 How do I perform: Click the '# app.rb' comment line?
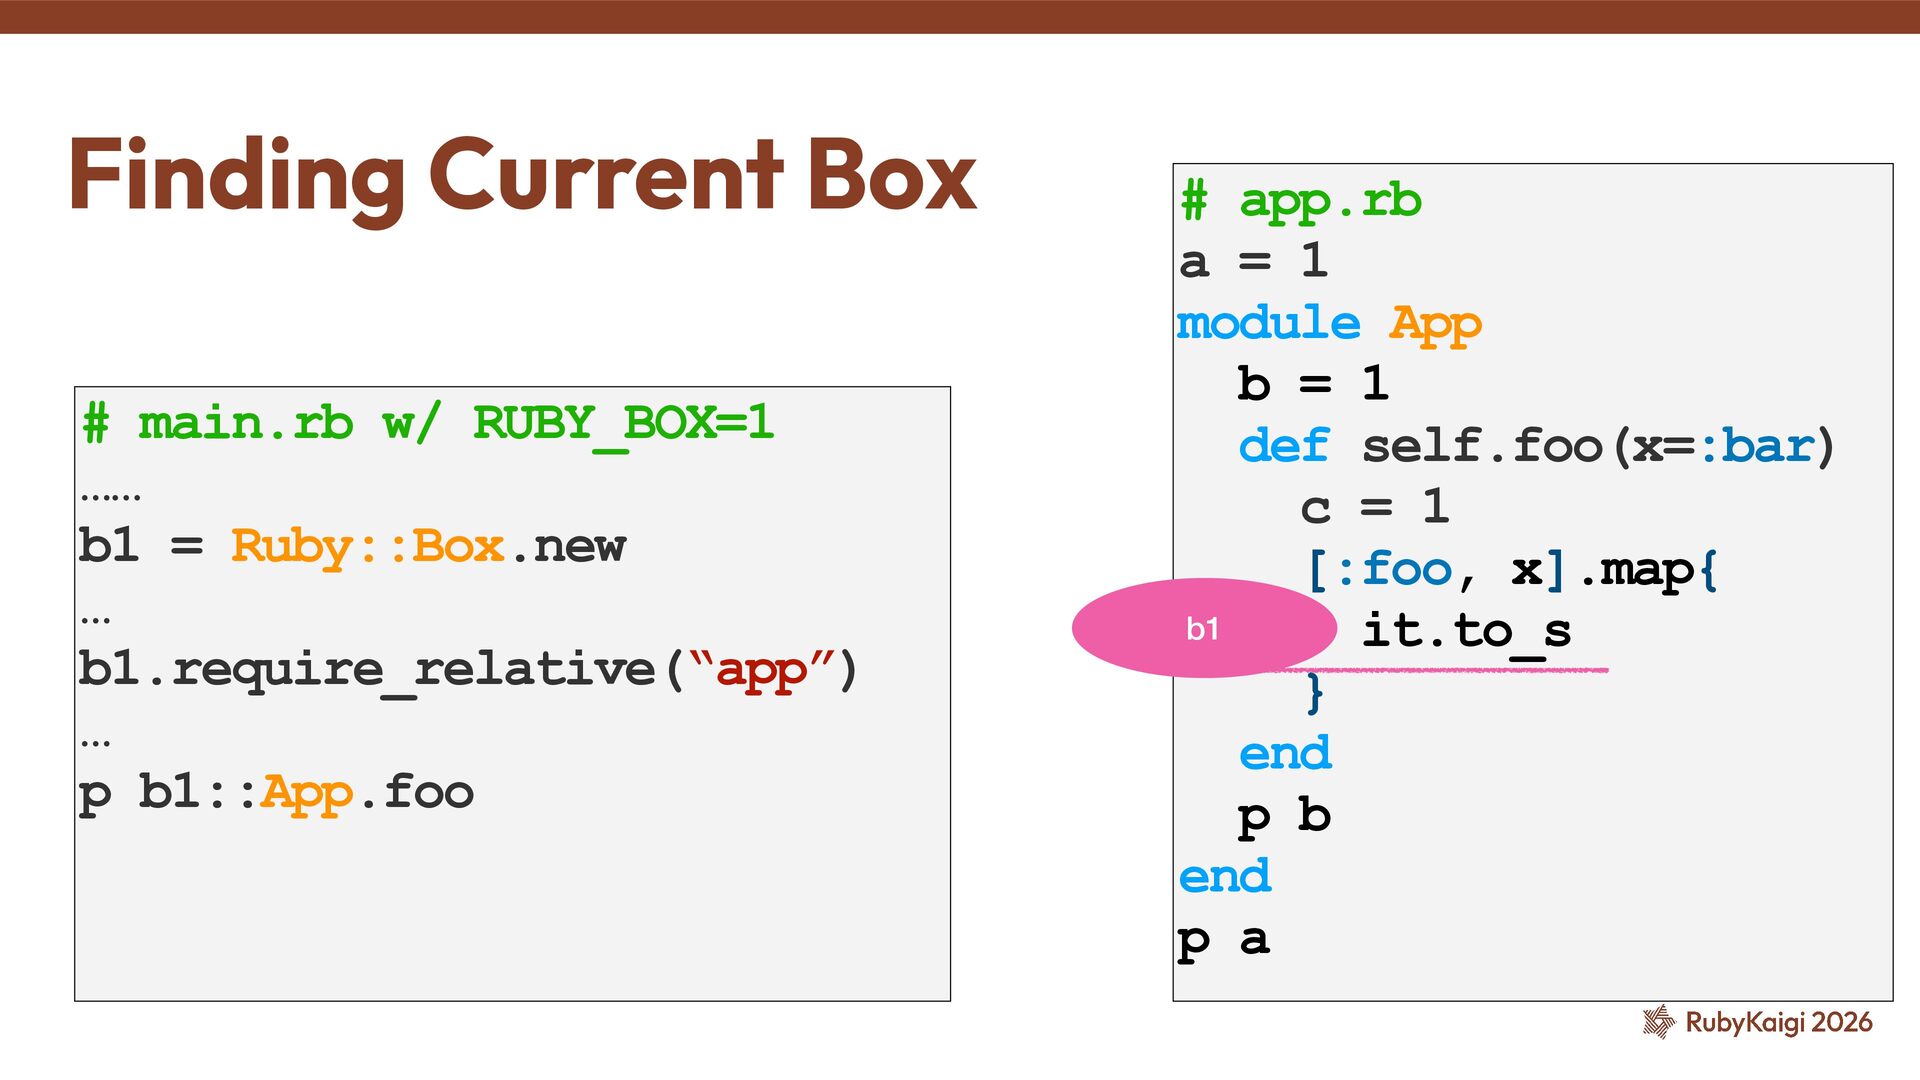[x=1300, y=201]
